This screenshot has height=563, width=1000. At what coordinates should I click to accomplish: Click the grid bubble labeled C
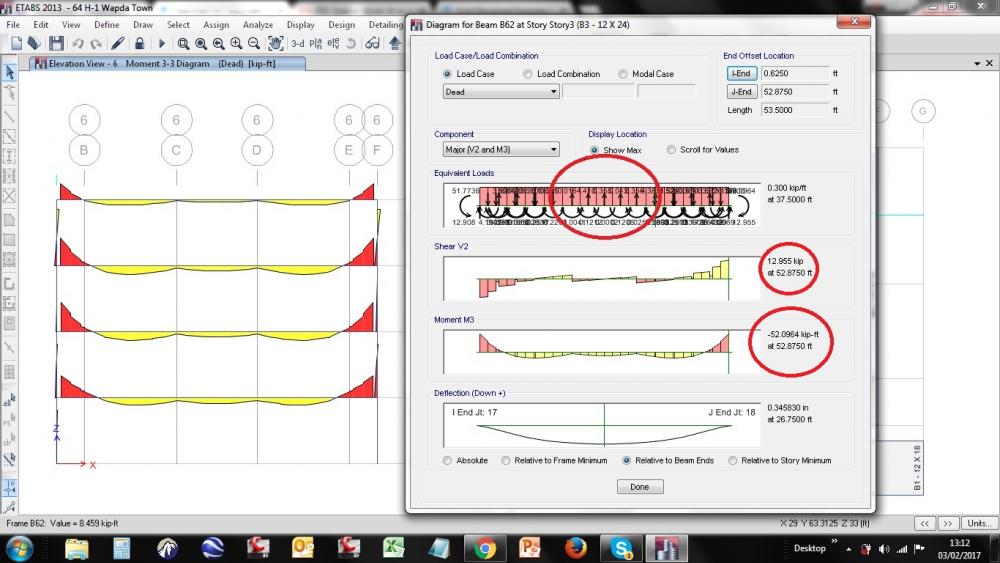(176, 150)
